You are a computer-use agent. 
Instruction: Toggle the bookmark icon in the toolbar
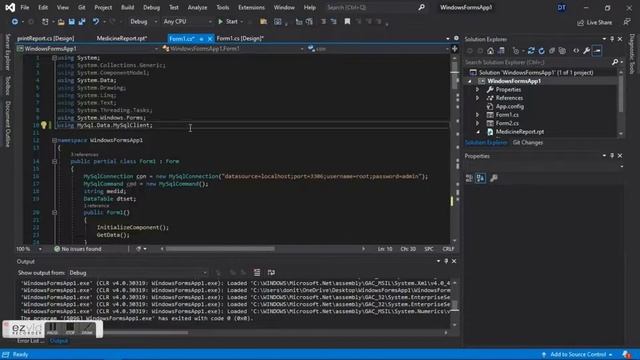347,22
